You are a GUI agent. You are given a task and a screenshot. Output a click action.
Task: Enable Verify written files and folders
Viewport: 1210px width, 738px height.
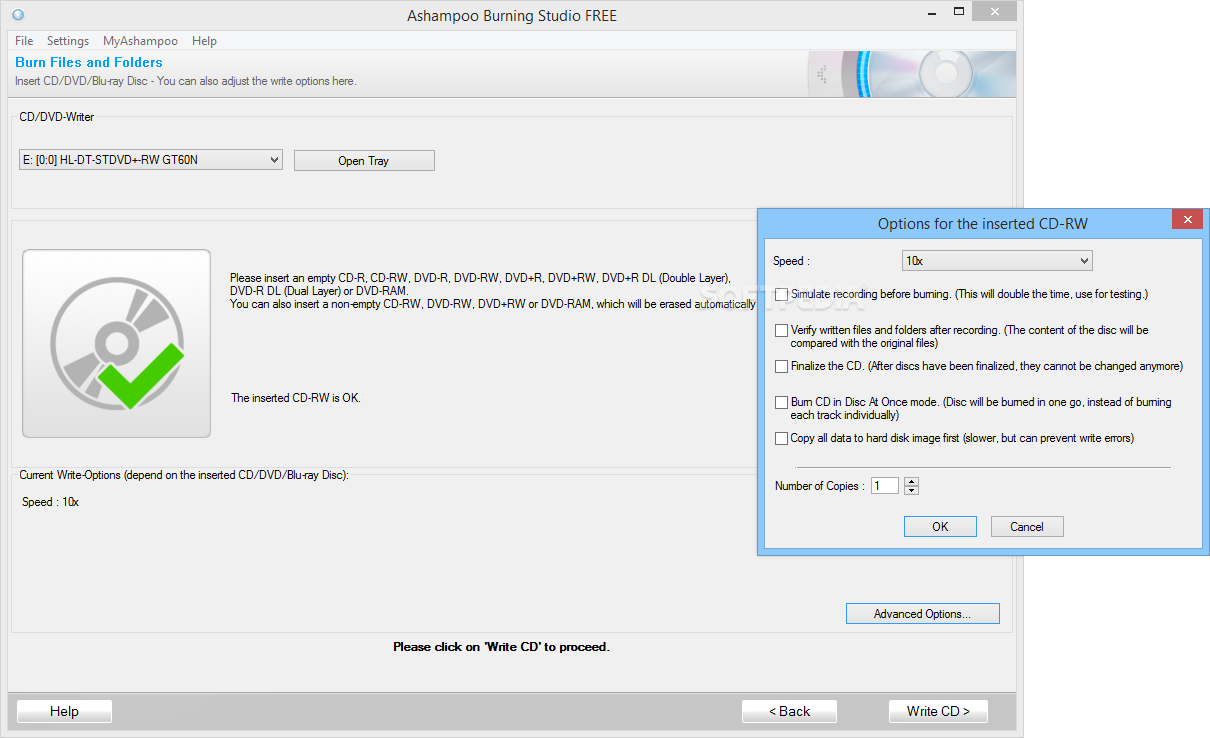(x=782, y=330)
